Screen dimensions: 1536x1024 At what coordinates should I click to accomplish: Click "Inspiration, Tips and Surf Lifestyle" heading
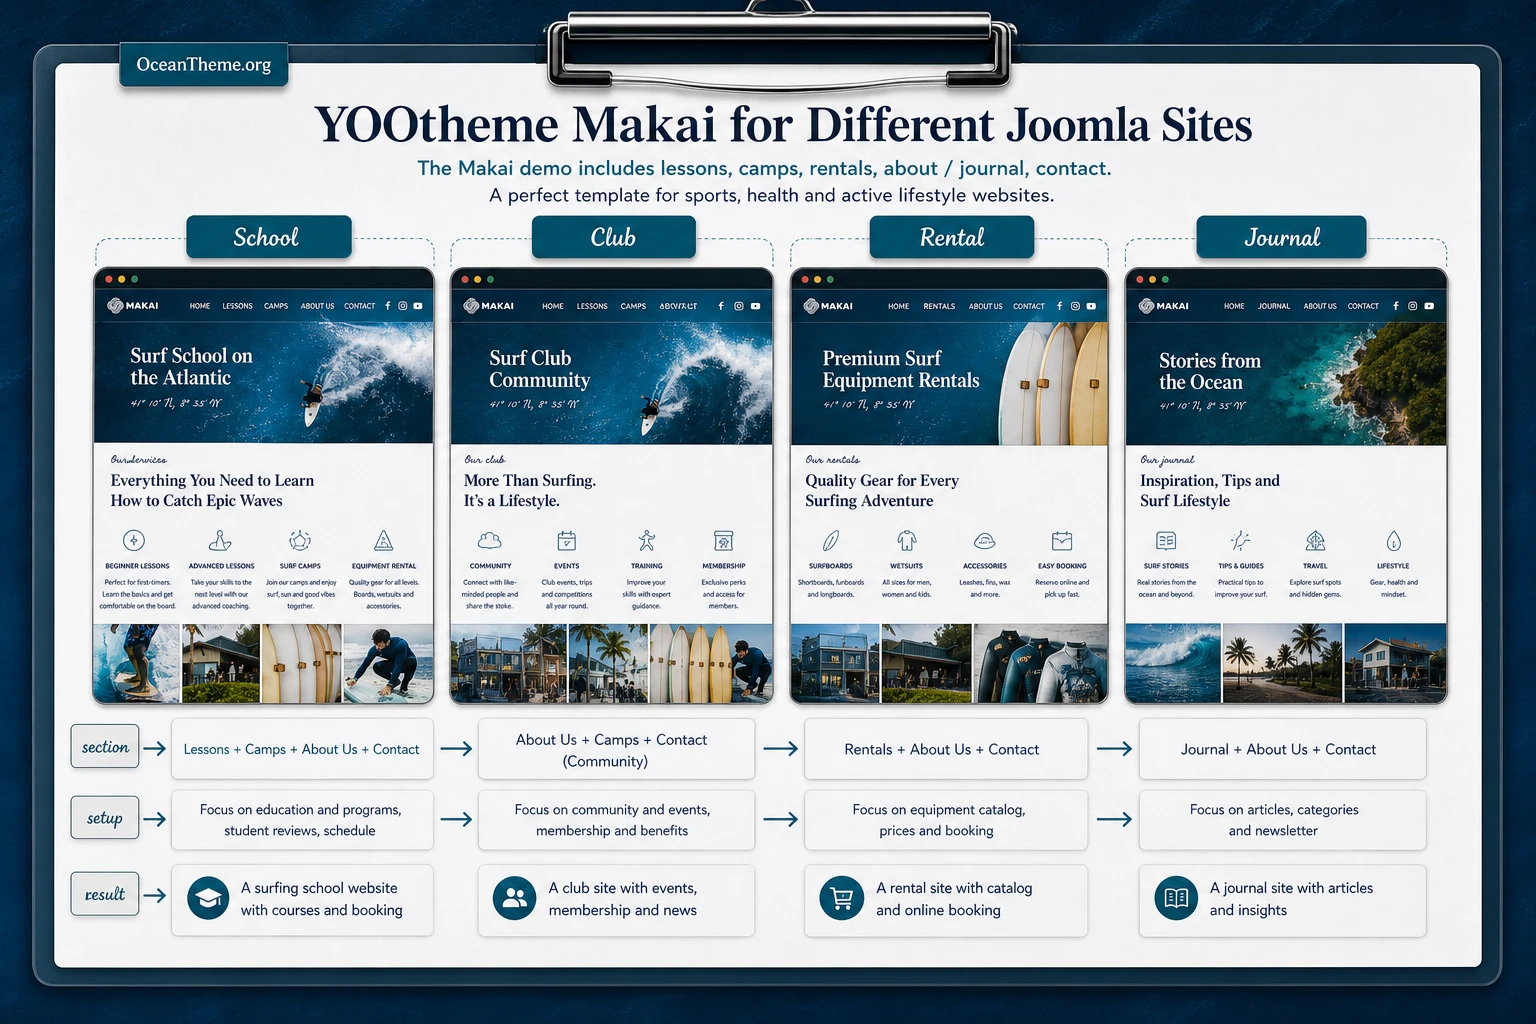pyautogui.click(x=1210, y=490)
